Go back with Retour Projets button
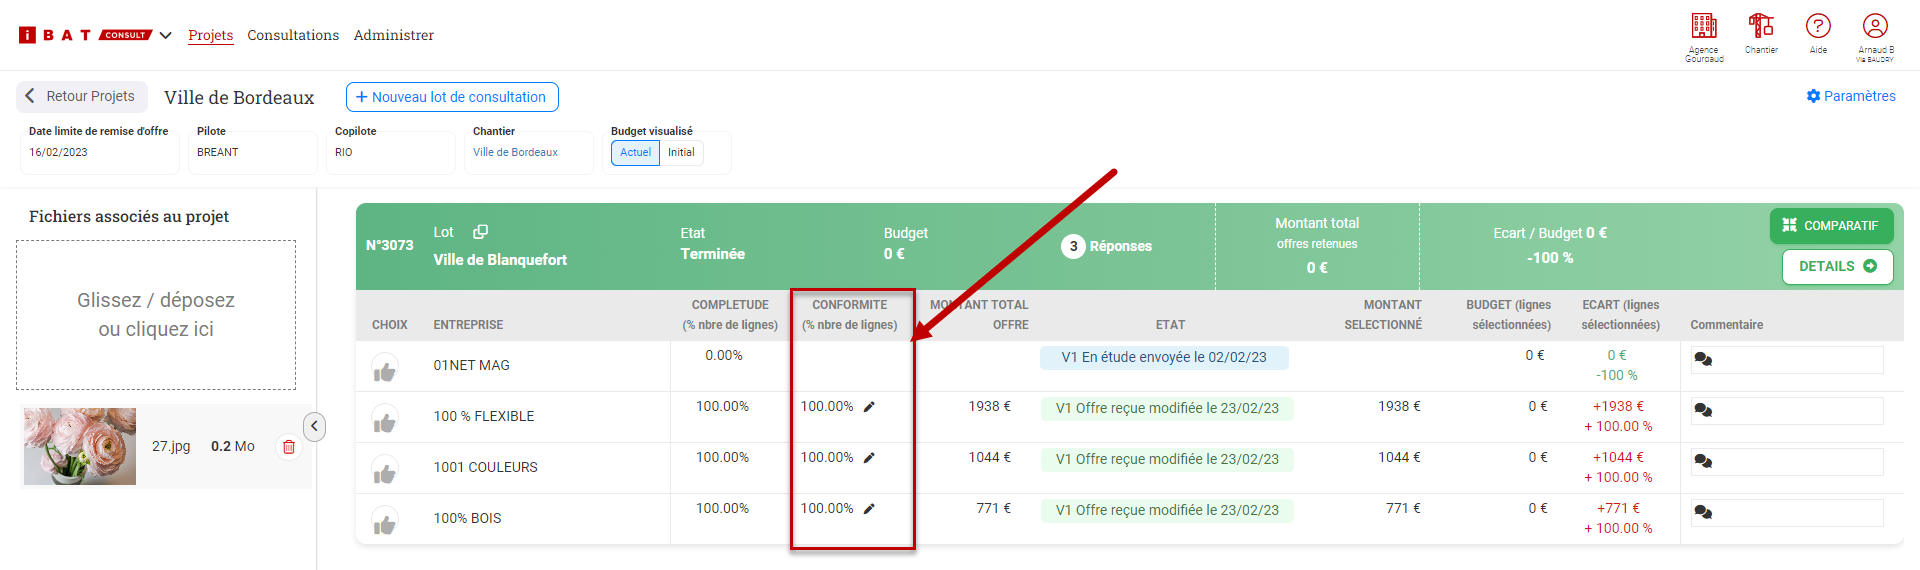Viewport: 1920px width, 570px height. pyautogui.click(x=82, y=96)
